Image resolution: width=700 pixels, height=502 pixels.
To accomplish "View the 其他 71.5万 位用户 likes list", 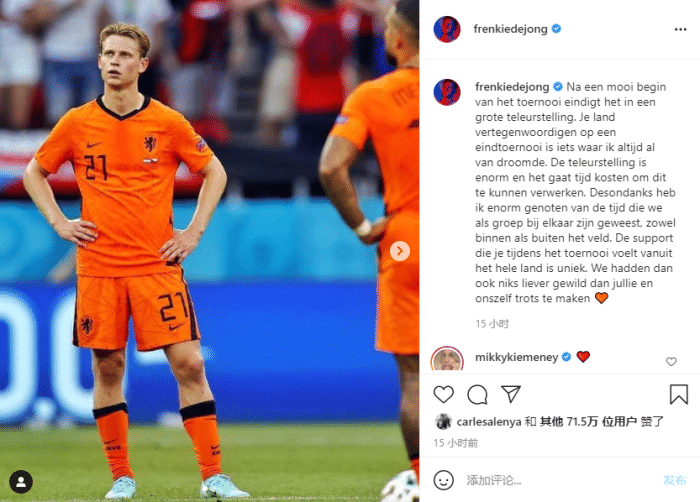I will (588, 421).
